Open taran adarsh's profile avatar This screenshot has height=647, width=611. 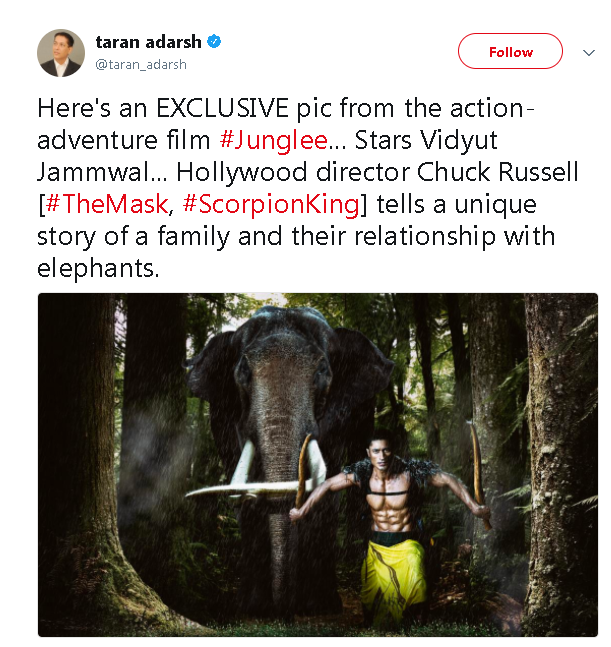point(61,52)
